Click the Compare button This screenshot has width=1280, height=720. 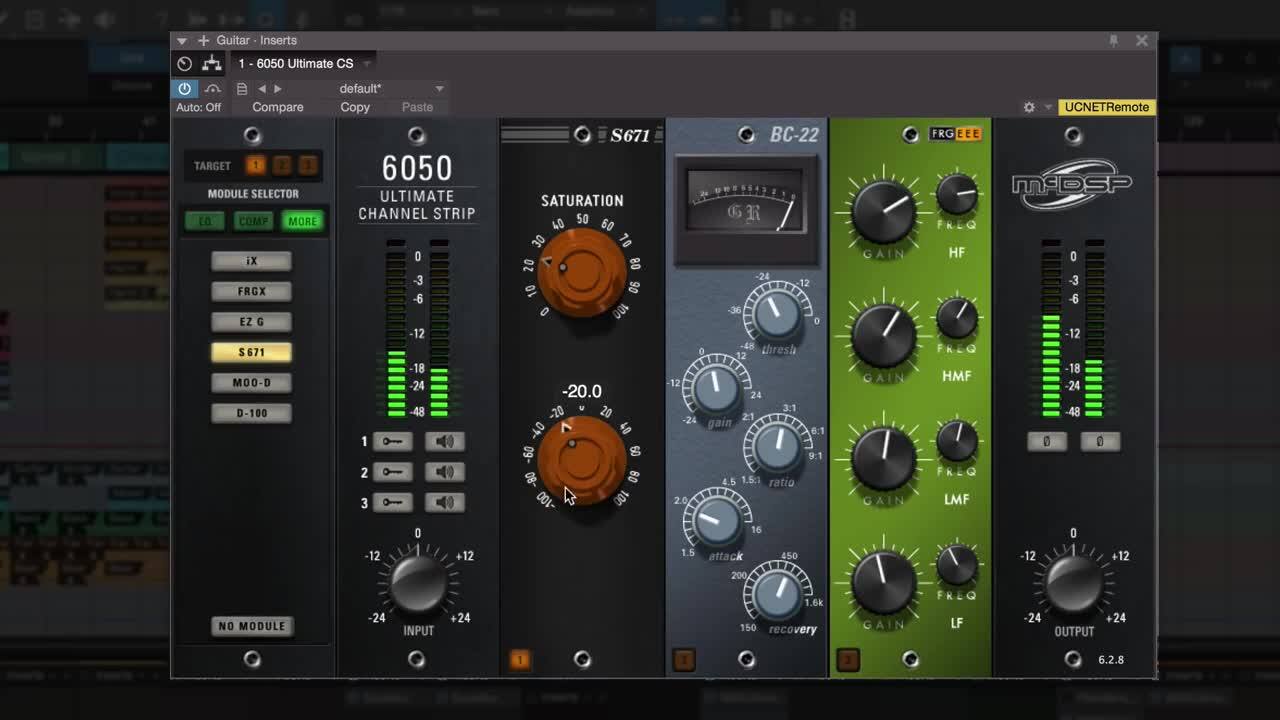point(278,107)
